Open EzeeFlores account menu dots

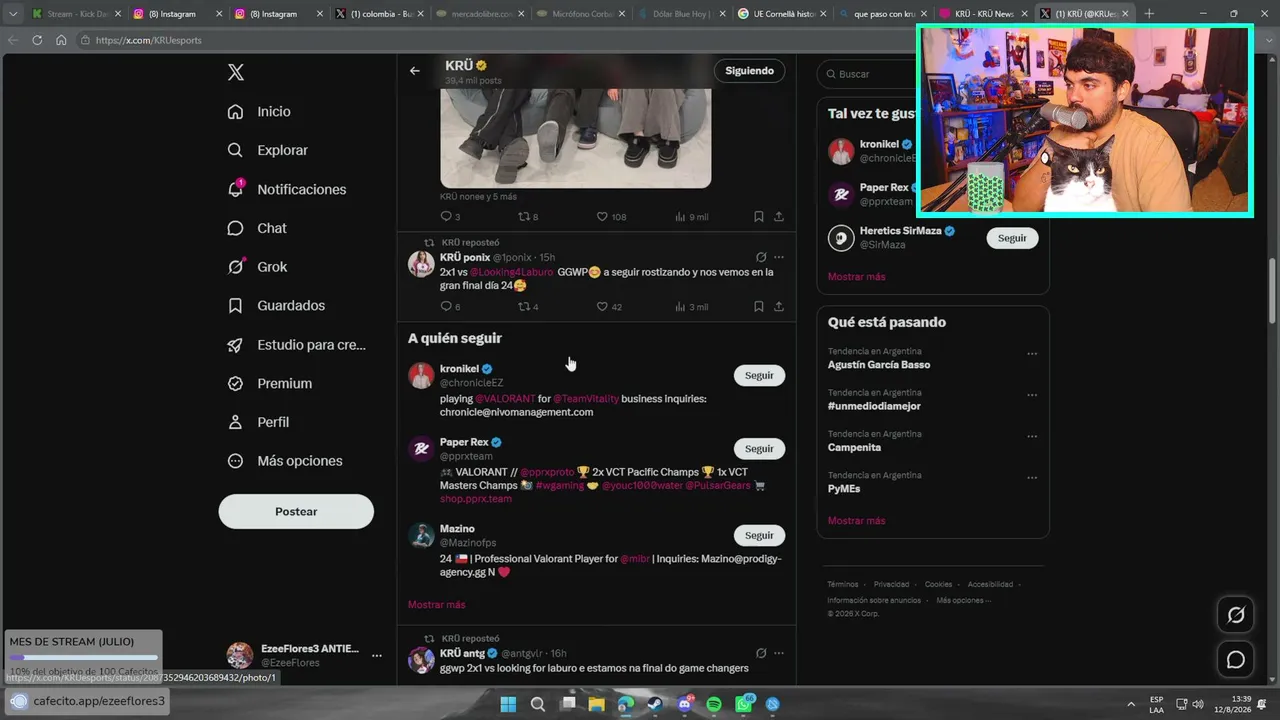[x=377, y=656]
